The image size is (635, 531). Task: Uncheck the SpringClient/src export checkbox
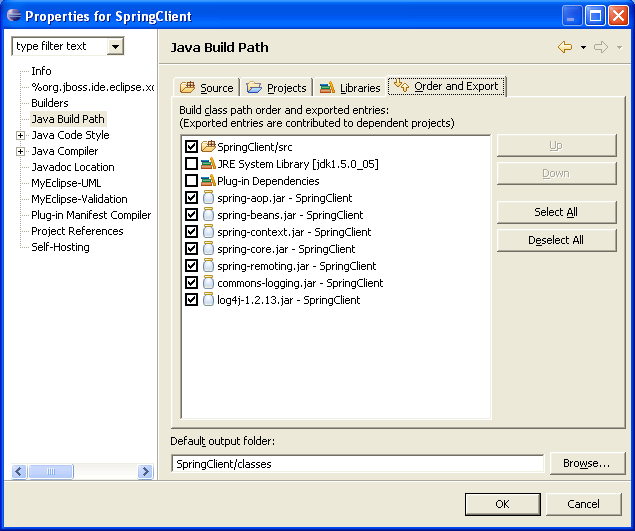click(191, 146)
